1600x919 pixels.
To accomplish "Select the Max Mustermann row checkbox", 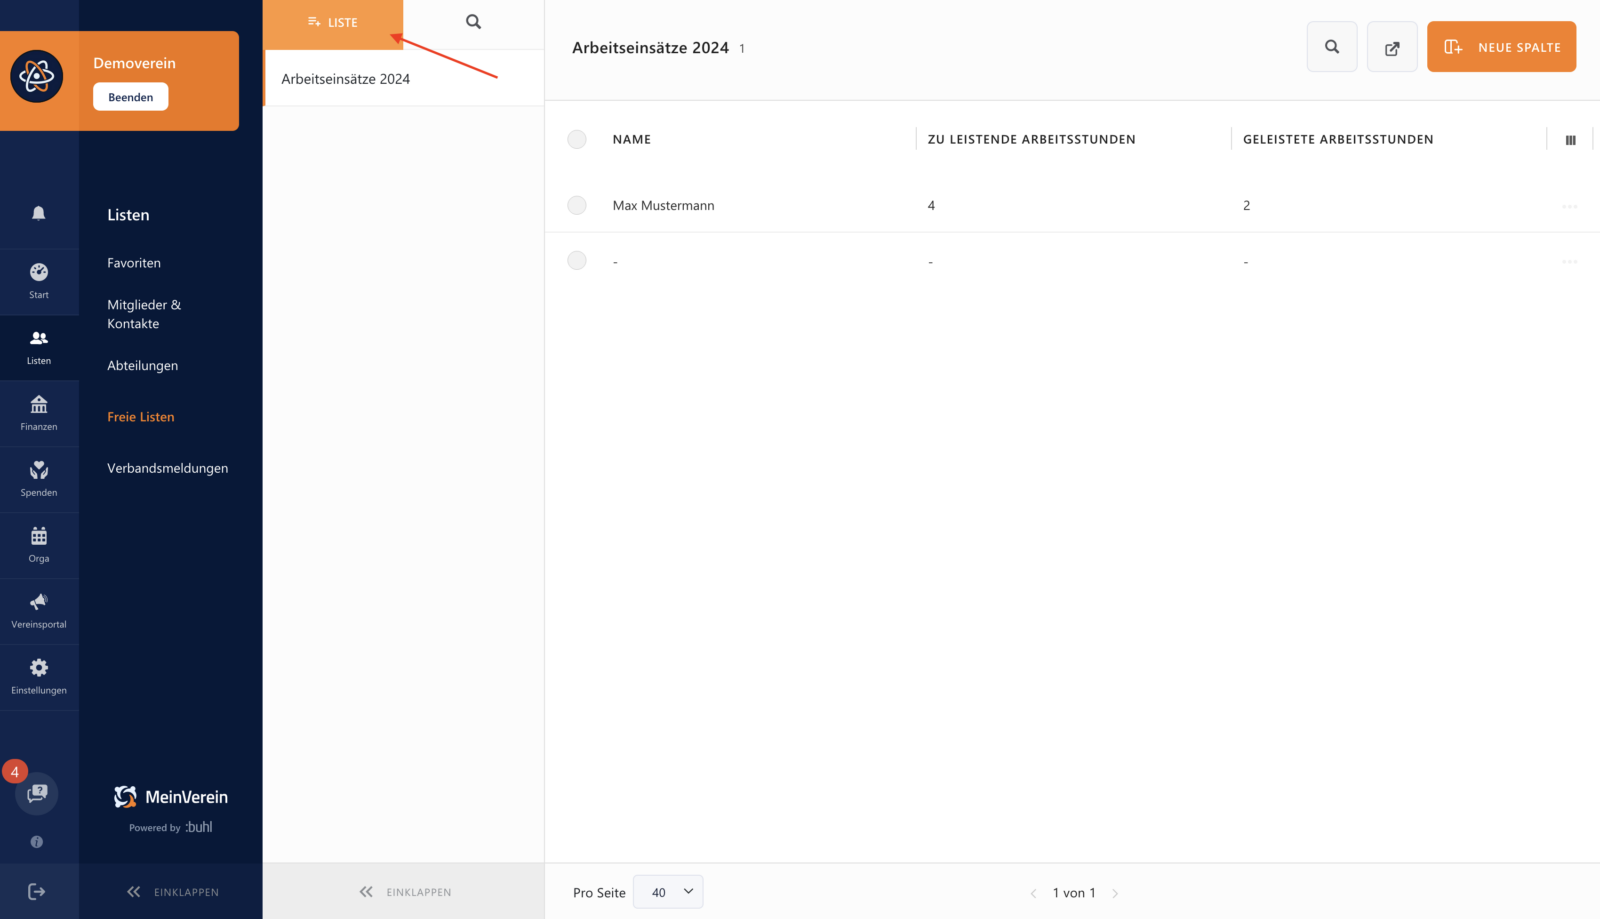I will pos(577,205).
